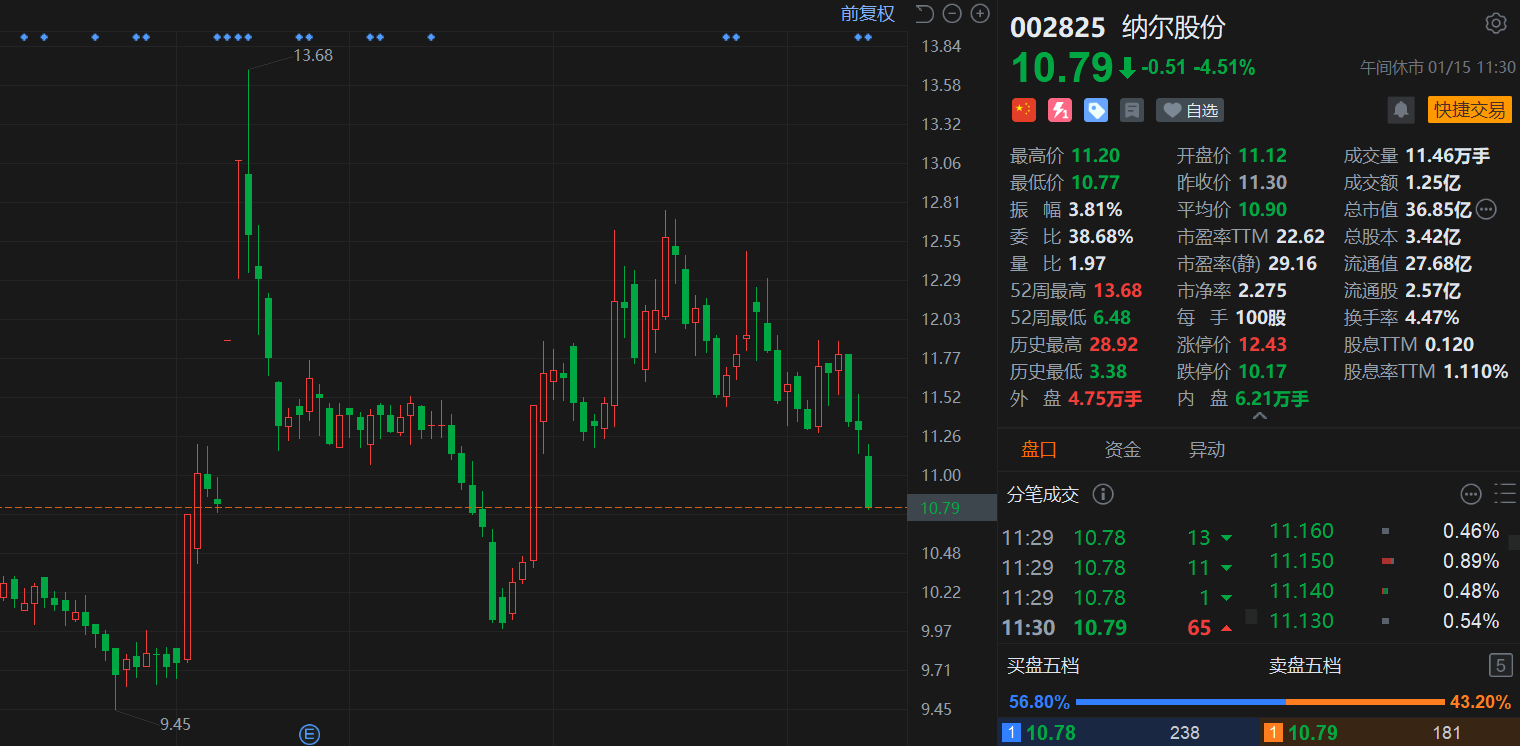Expand more options for 总市值
This screenshot has height=746, width=1520.
pos(1487,210)
